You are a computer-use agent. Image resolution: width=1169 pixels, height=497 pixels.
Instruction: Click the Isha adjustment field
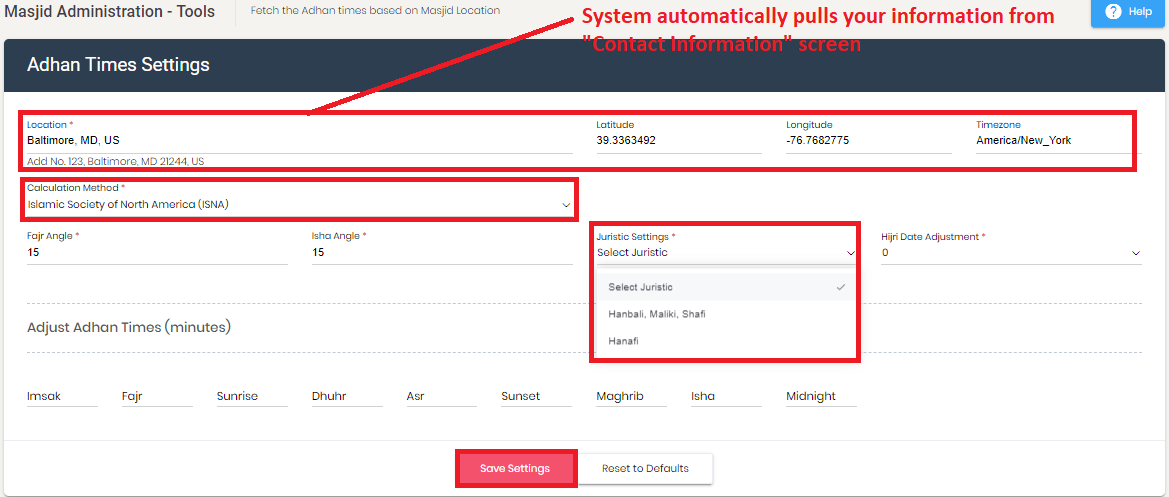coord(726,396)
